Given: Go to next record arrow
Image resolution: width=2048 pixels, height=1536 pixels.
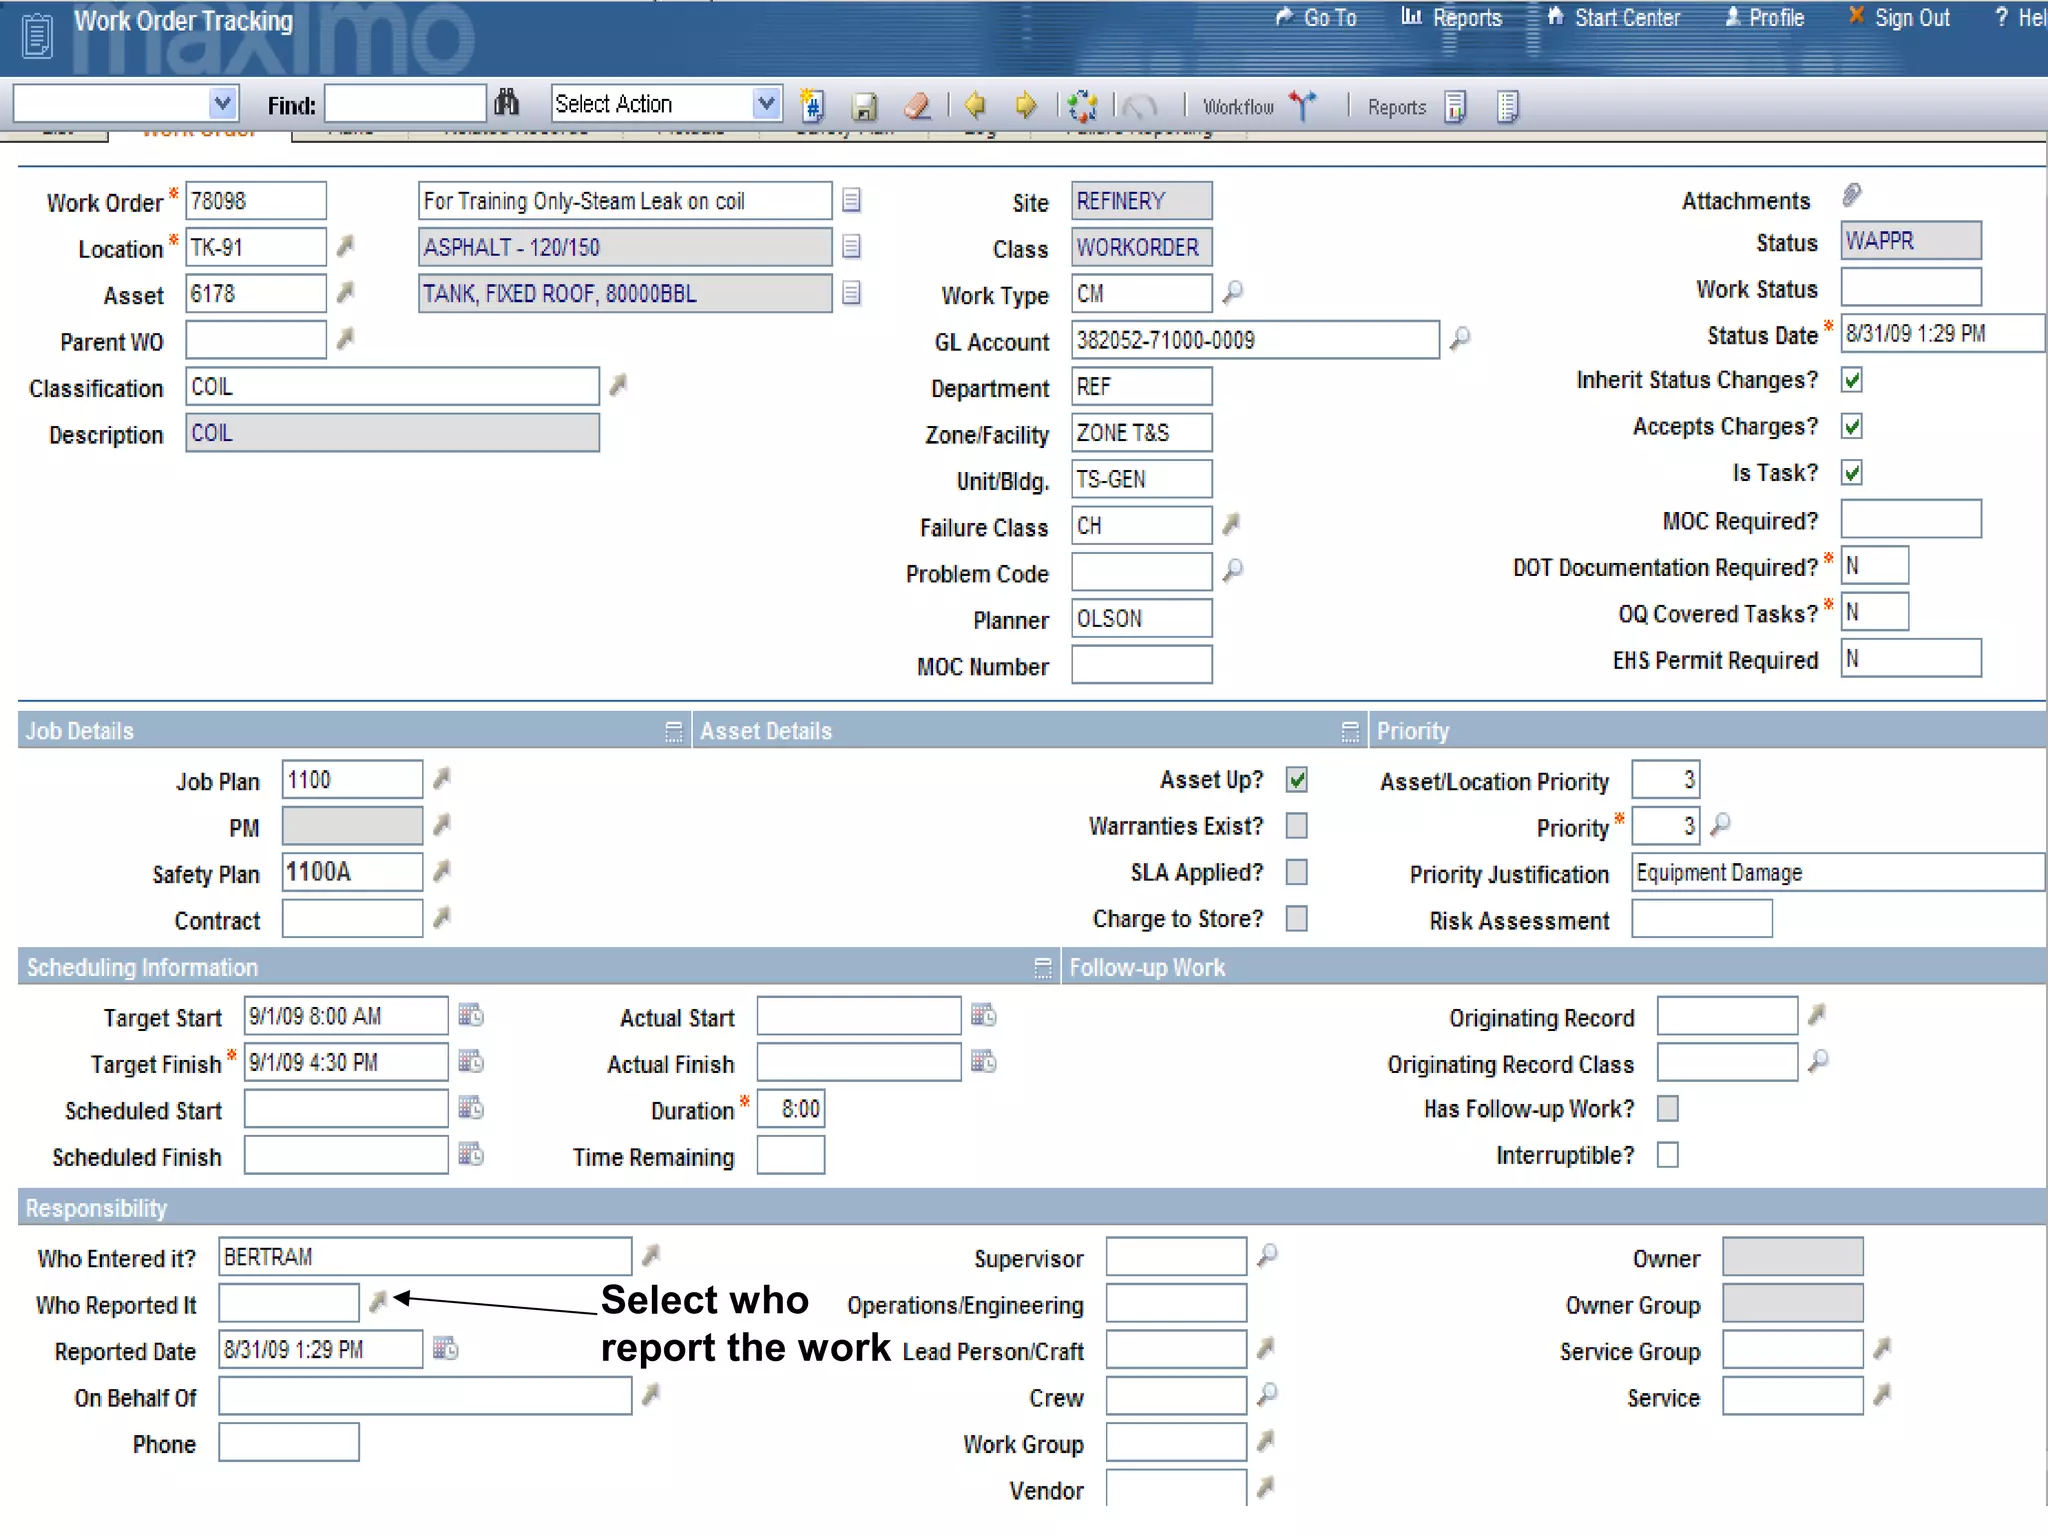Looking at the screenshot, I should pyautogui.click(x=1026, y=104).
